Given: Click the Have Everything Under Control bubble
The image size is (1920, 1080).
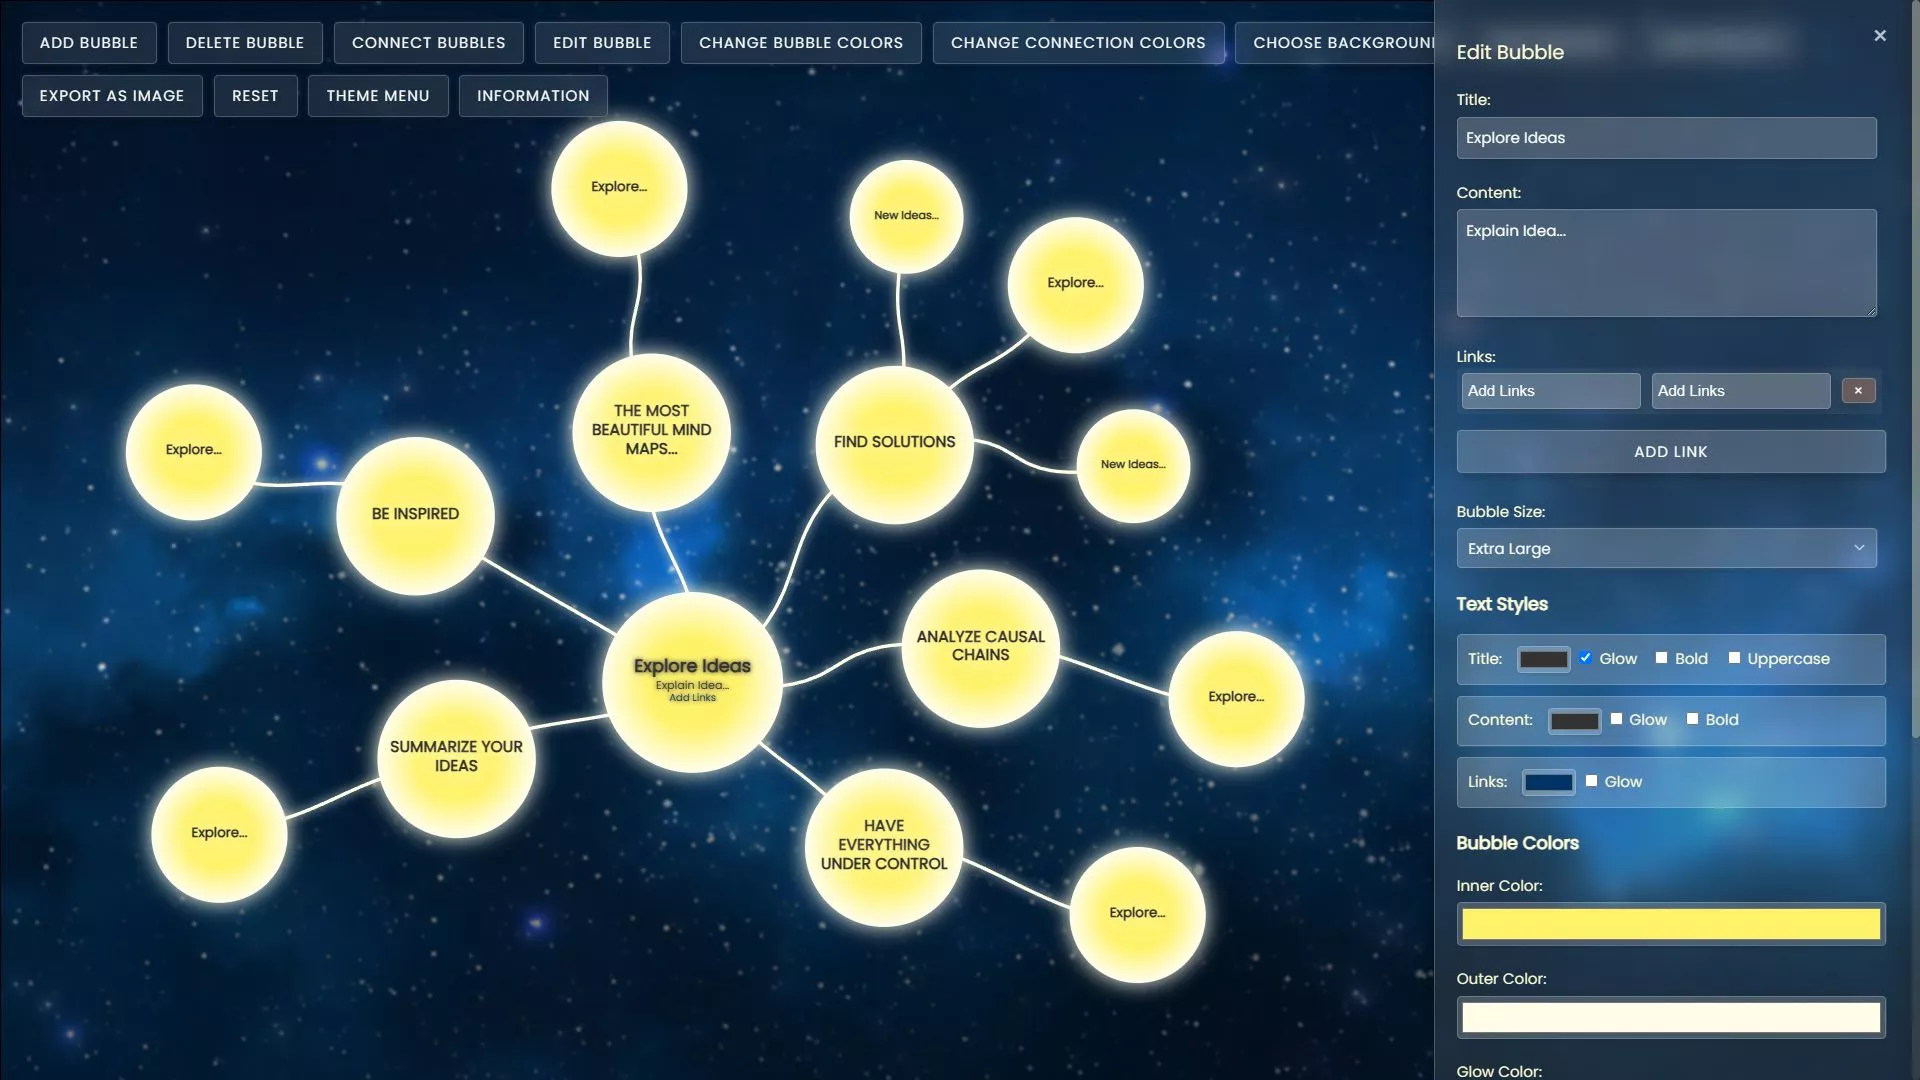Looking at the screenshot, I should [x=883, y=846].
